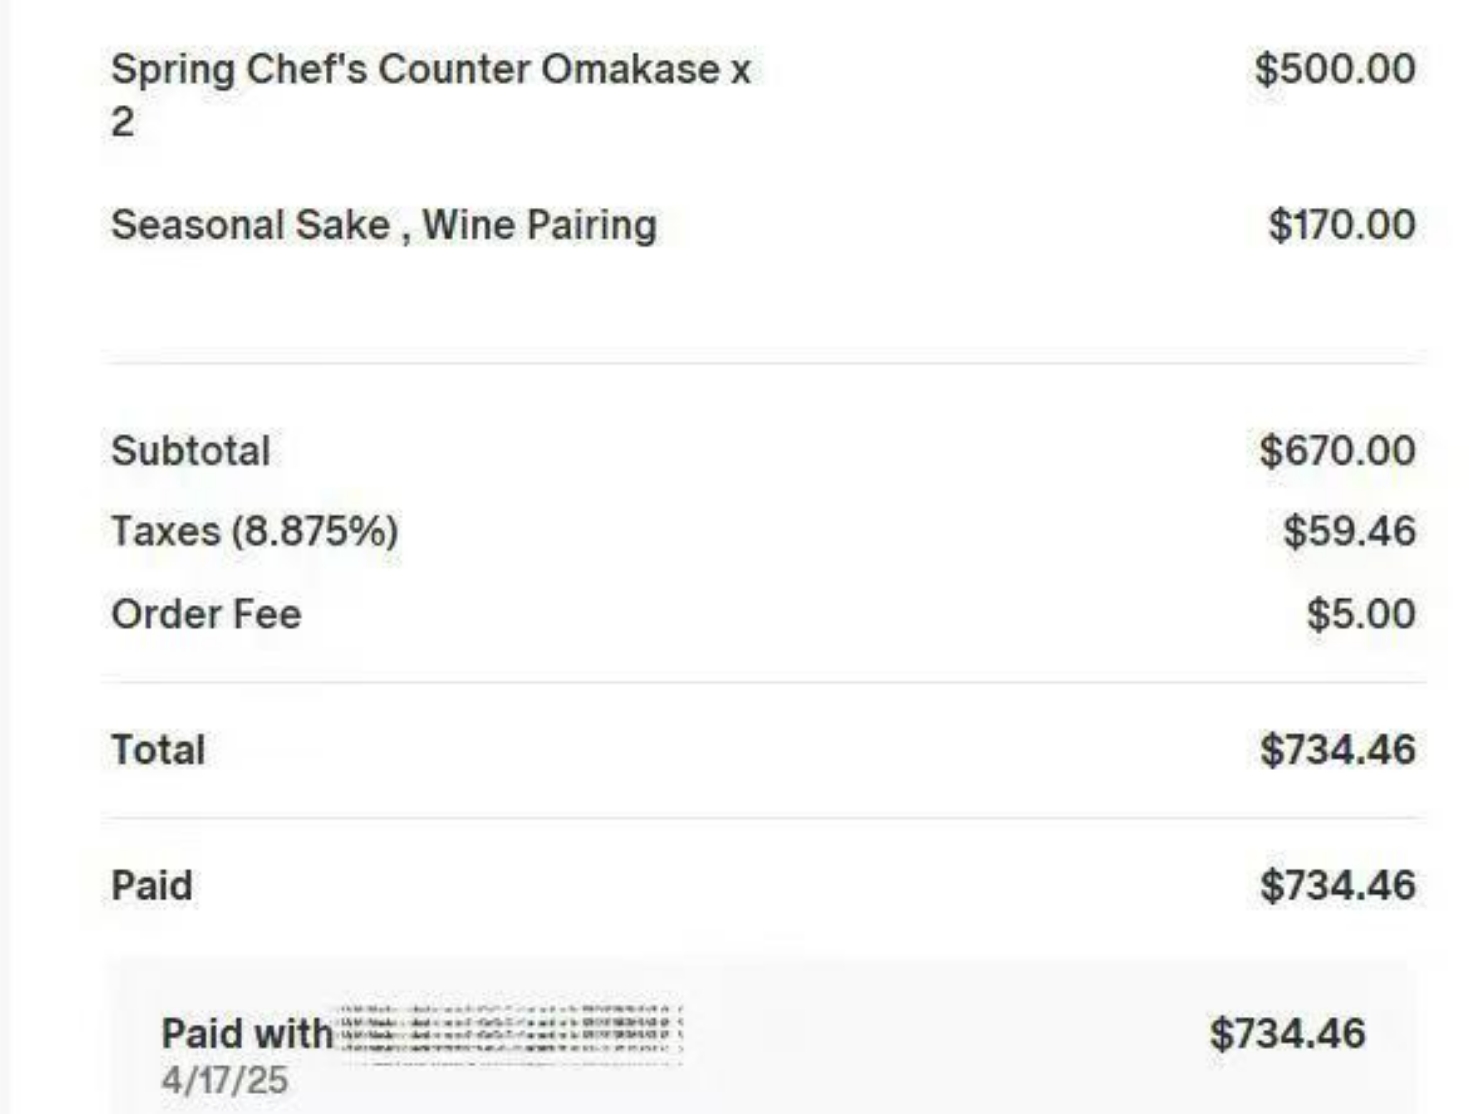Select the $170.00 pairing price
1469x1114 pixels.
(x=1342, y=224)
